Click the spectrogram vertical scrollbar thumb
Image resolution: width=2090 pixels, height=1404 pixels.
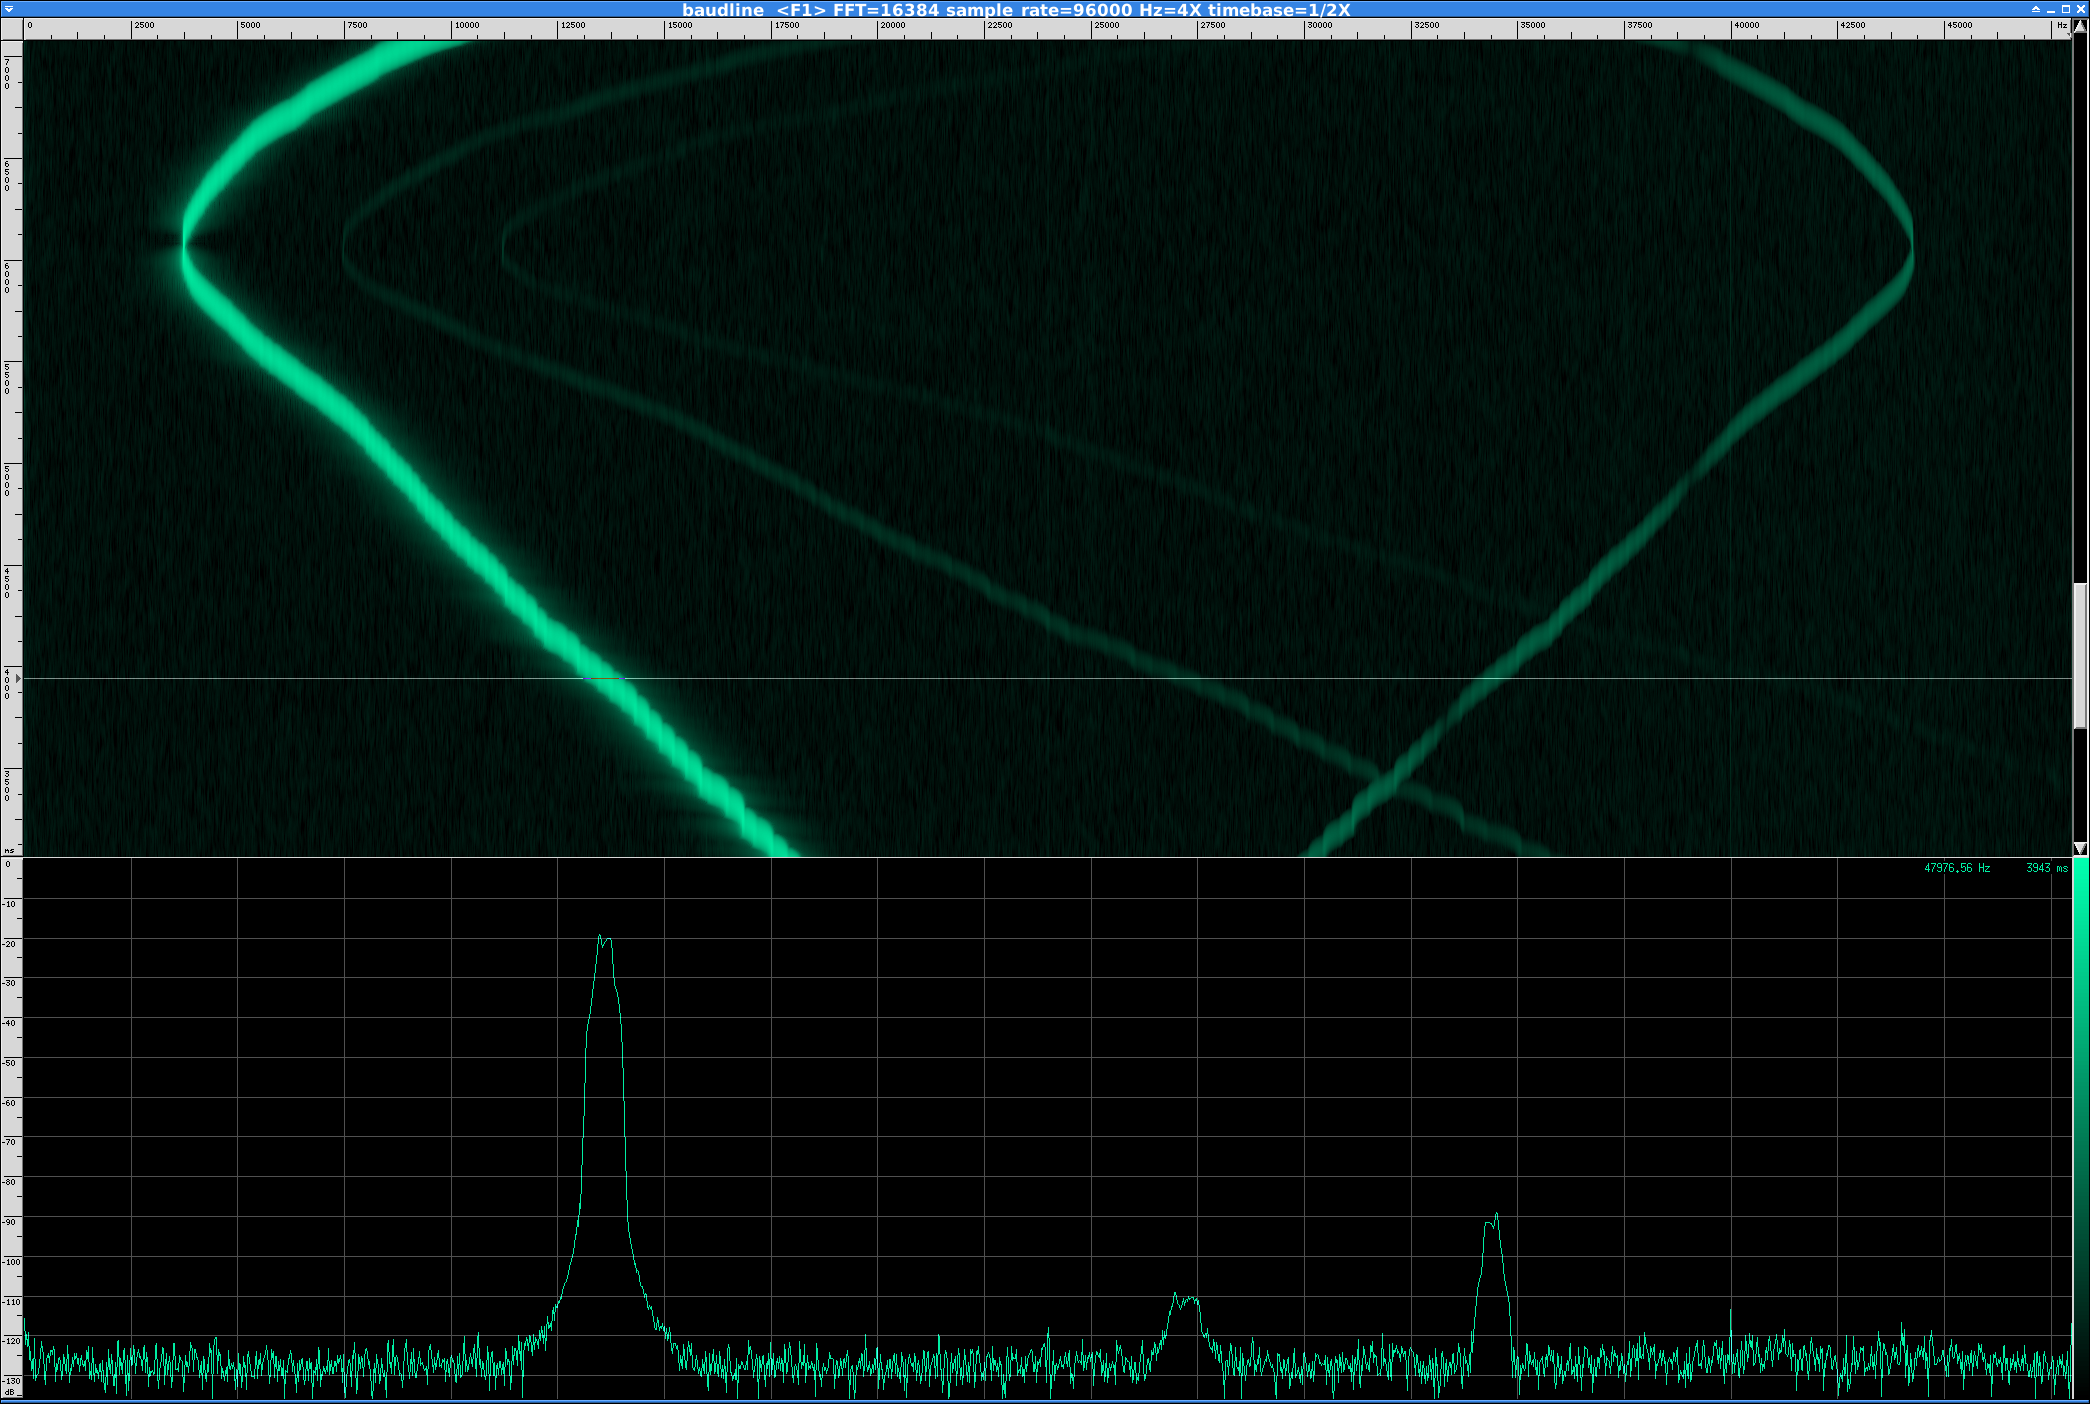(2080, 655)
